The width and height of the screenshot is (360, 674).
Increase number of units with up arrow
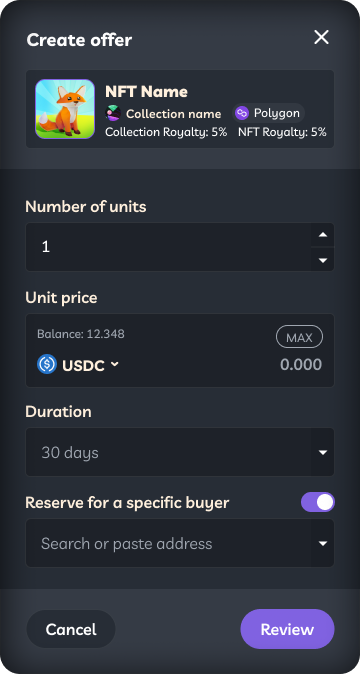pos(323,235)
